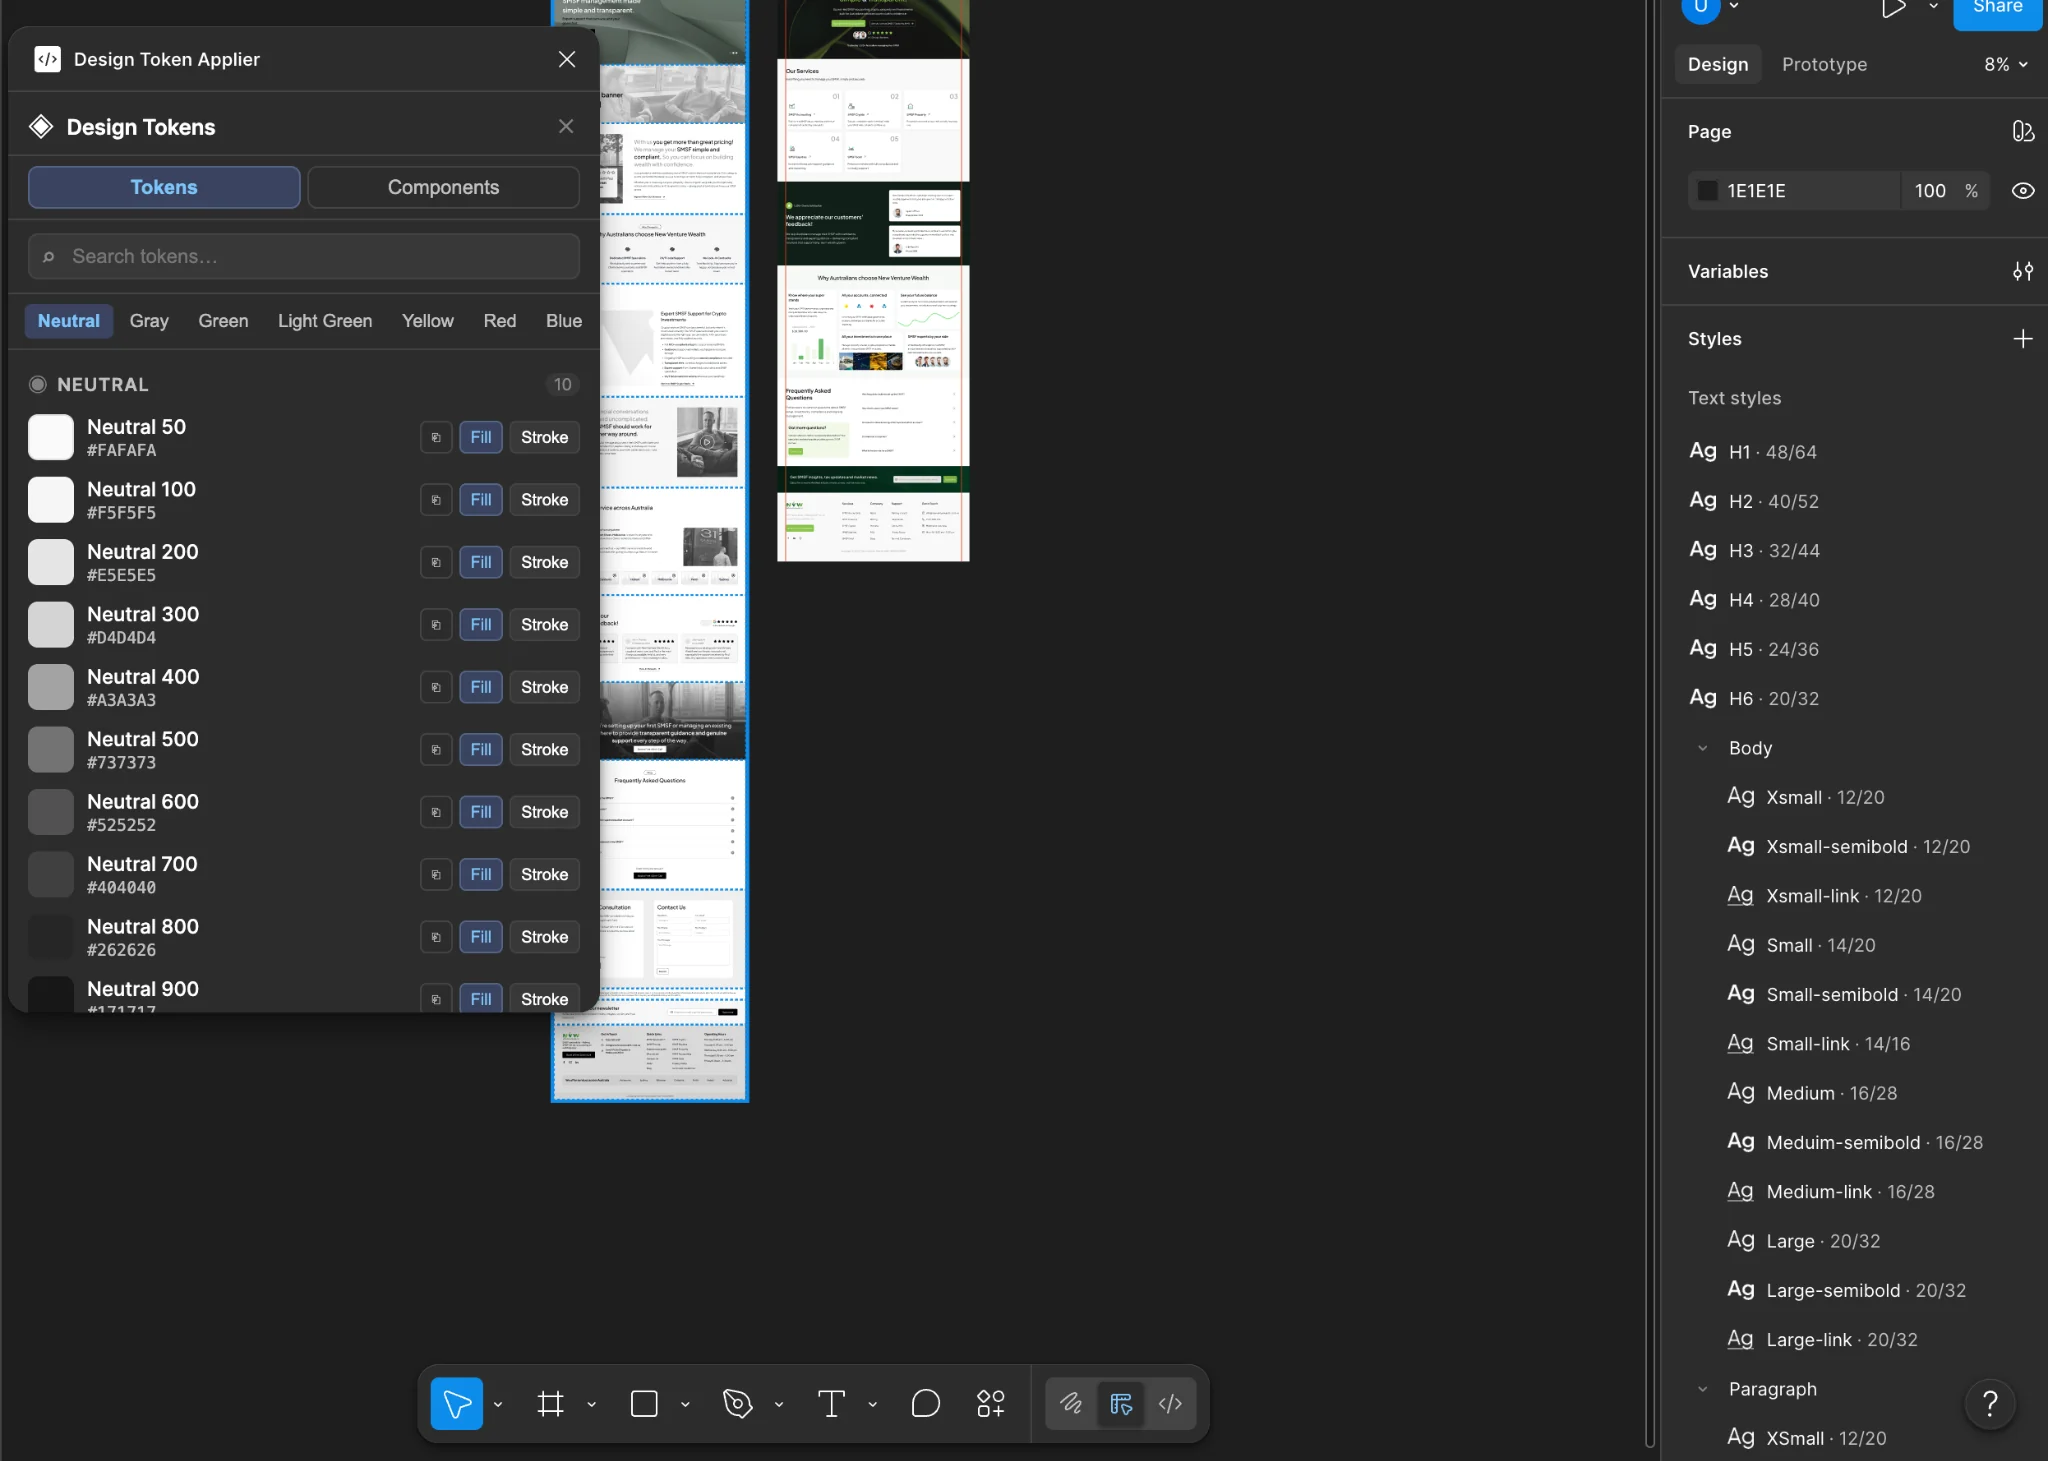Select the Rectangle shape tool
This screenshot has width=2048, height=1461.
click(x=644, y=1403)
